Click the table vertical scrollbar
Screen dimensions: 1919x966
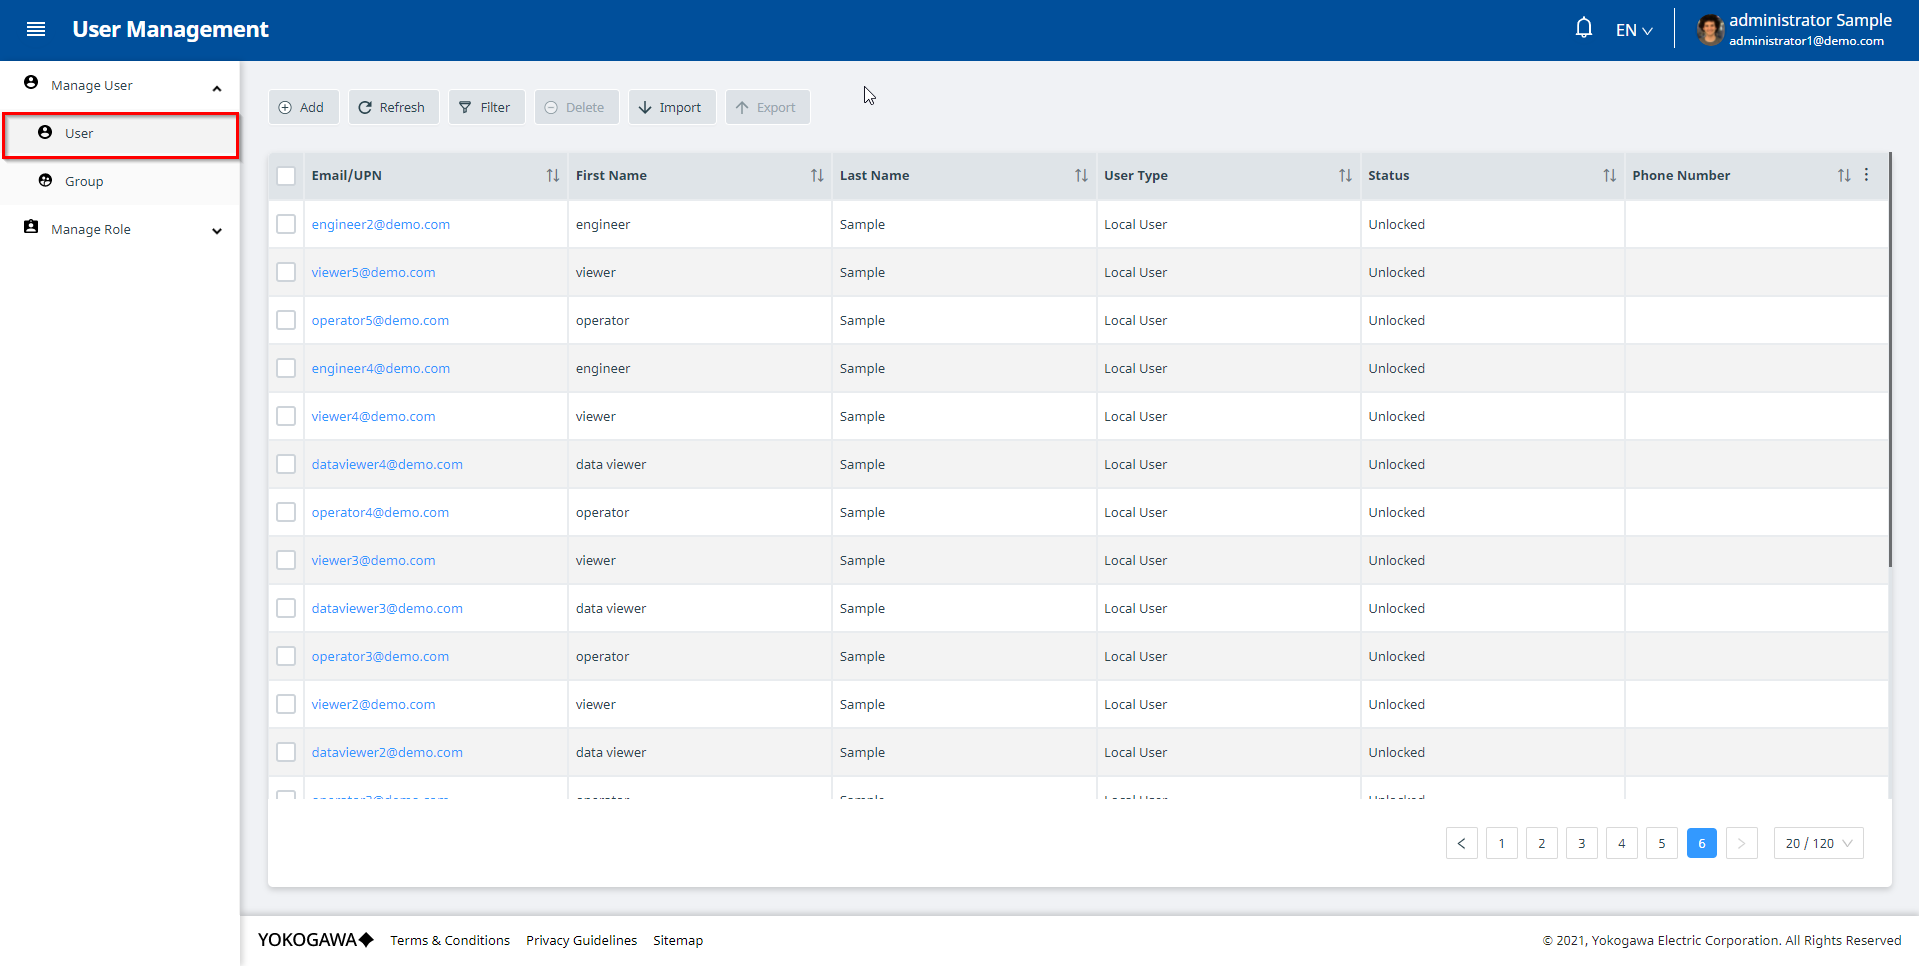point(1890,360)
